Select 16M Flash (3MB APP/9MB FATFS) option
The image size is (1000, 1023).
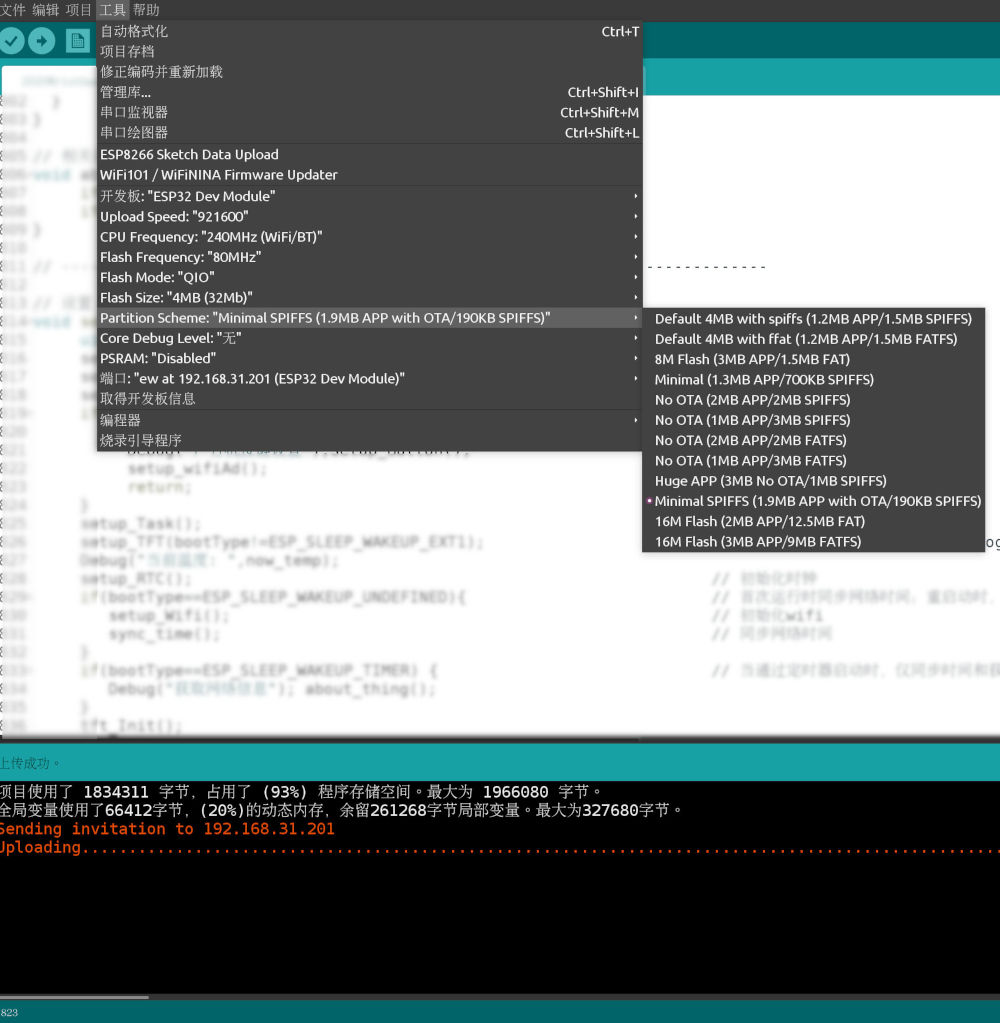click(x=757, y=542)
